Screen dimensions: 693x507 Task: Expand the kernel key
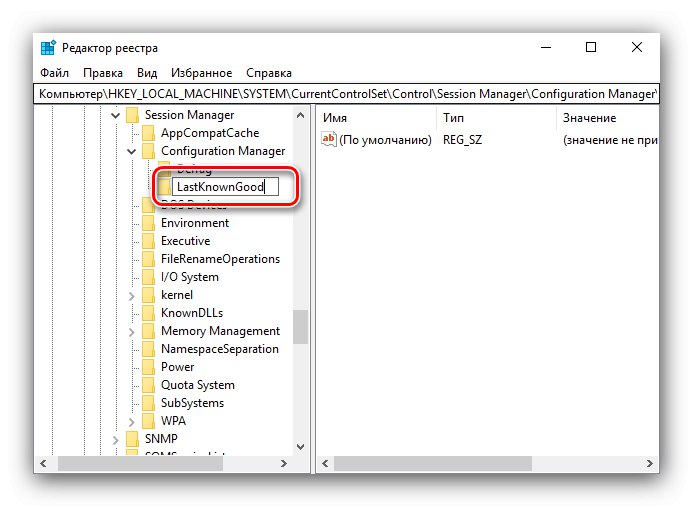click(x=131, y=296)
